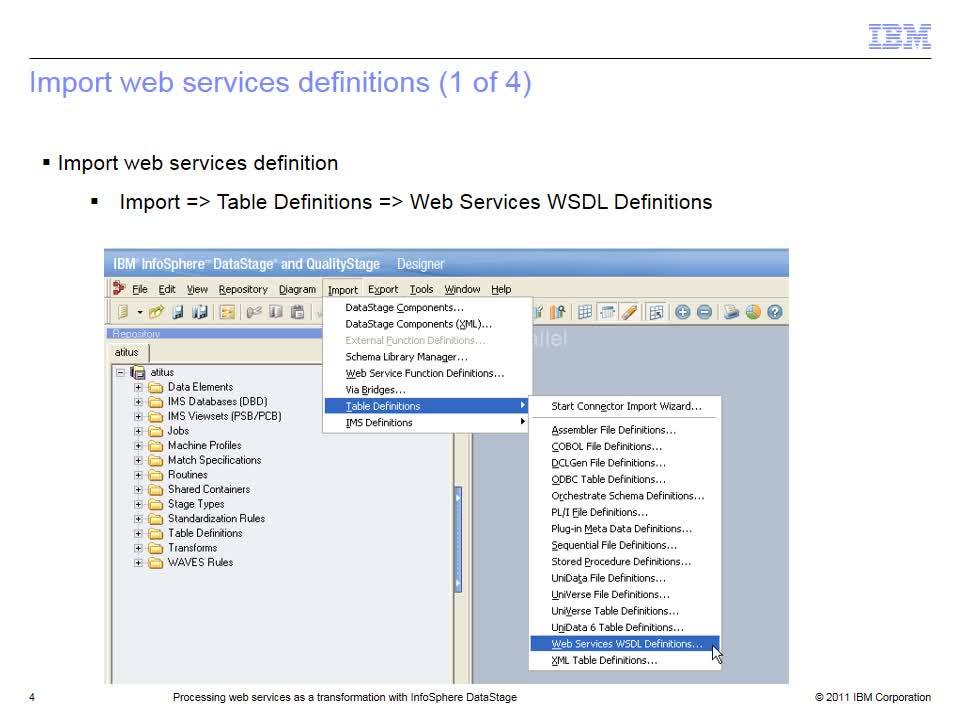
Task: Click the New job toolbar icon
Action: (x=123, y=312)
